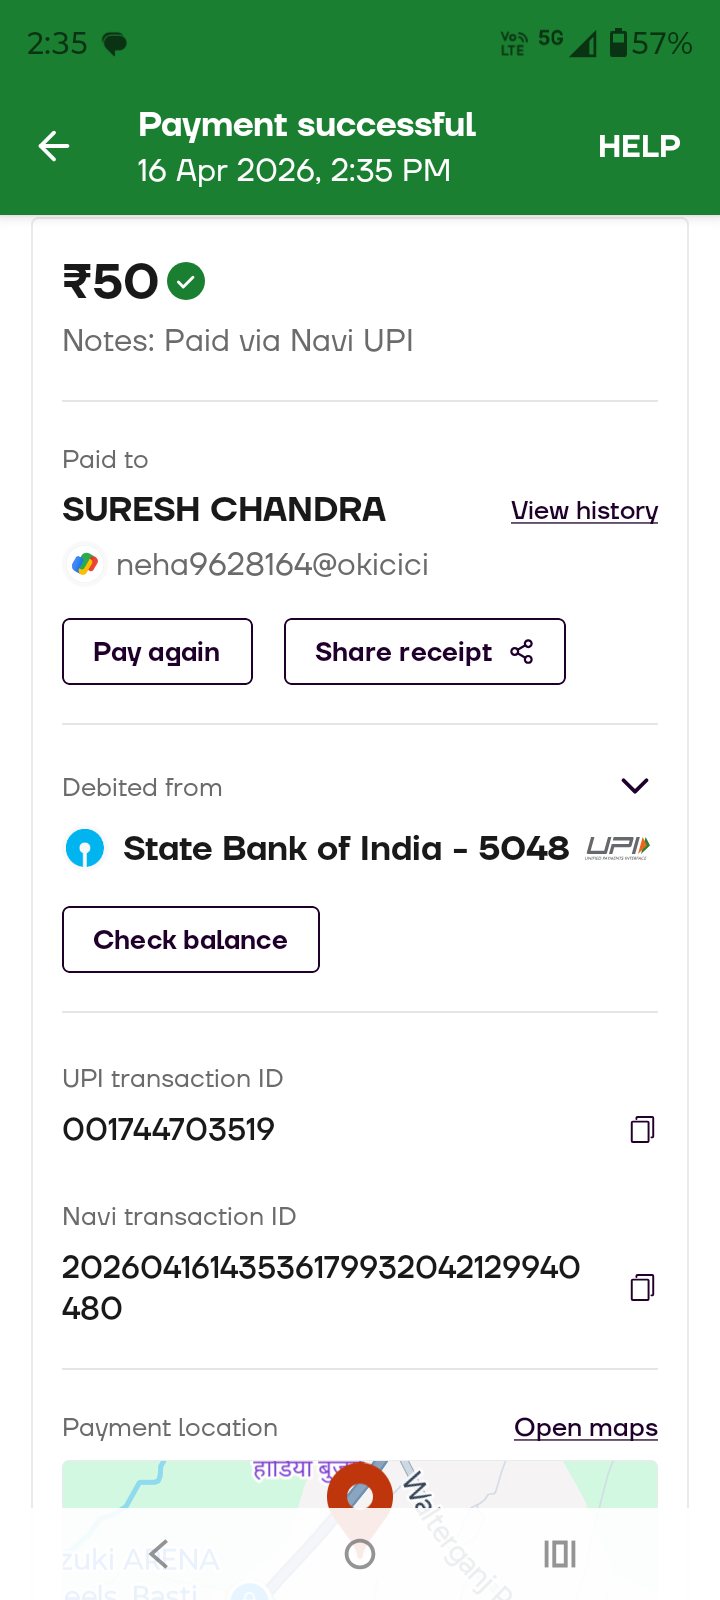Copy the Navi transaction ID

[642, 1287]
